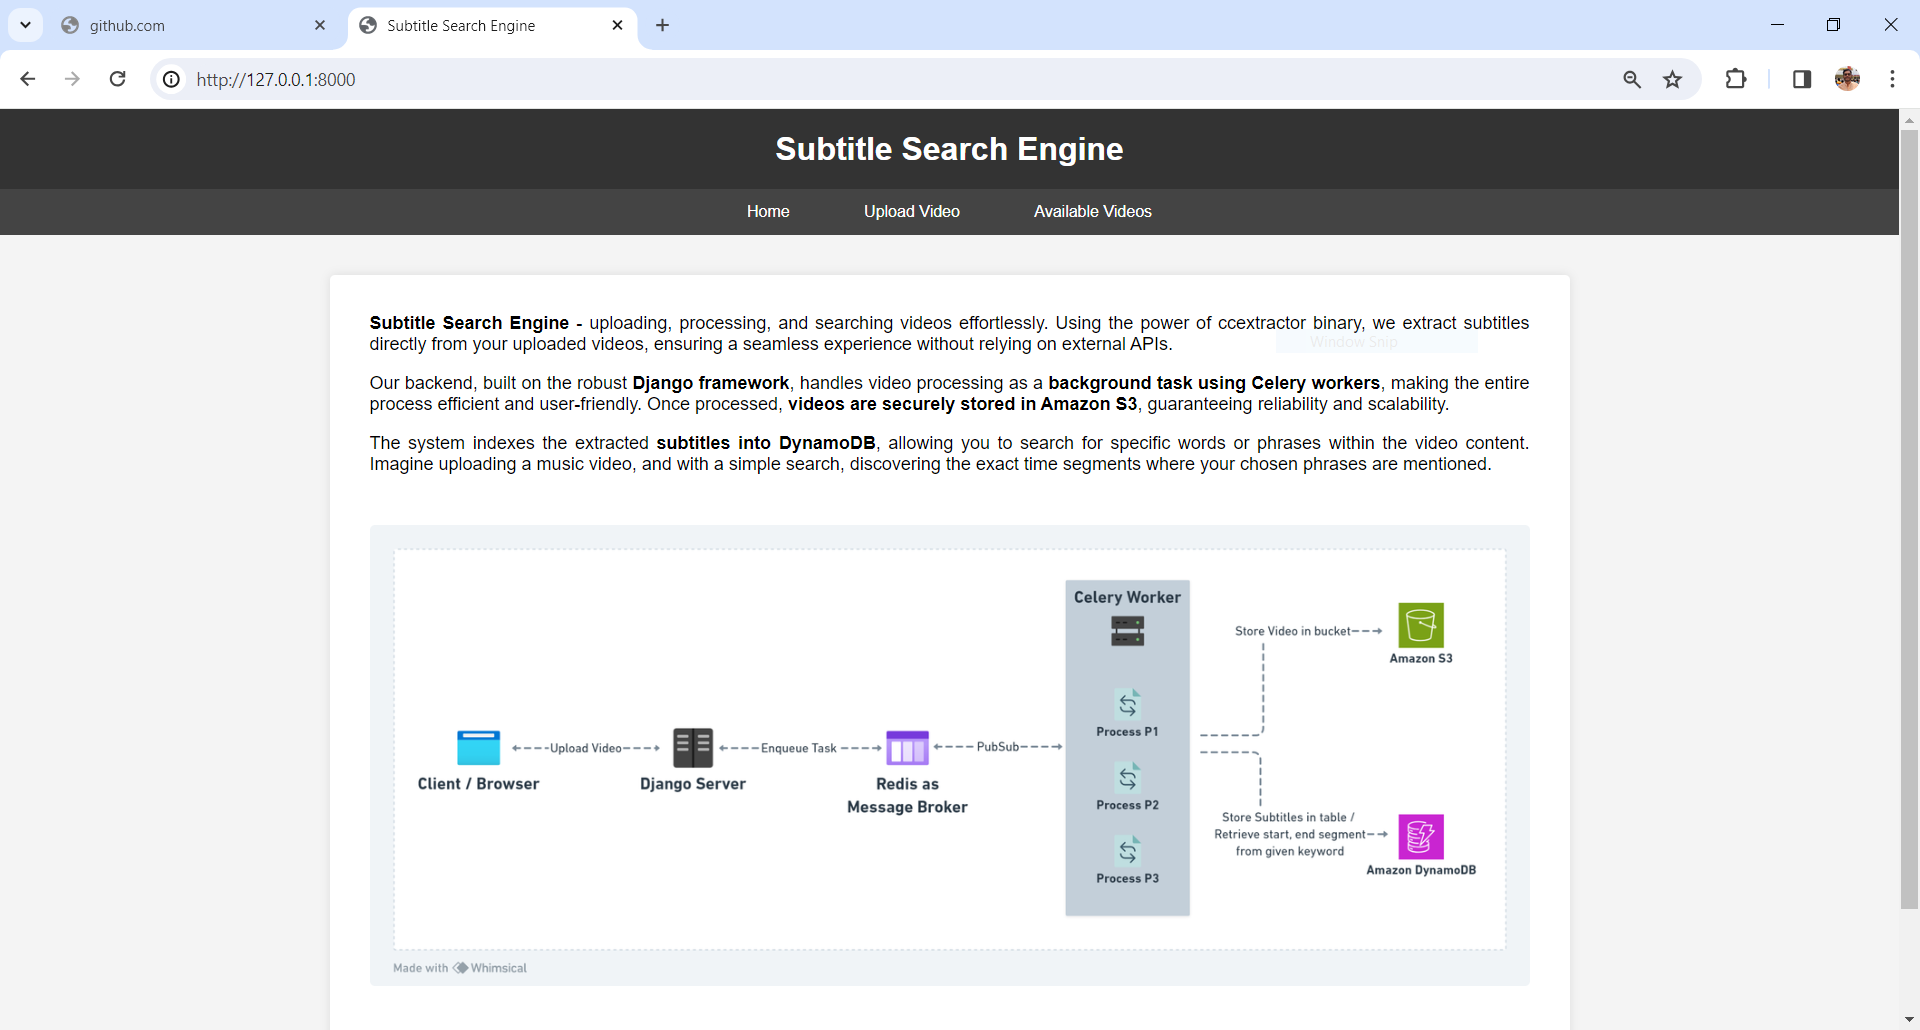Screen dimensions: 1920x1030
Task: View site information icon
Action: 172,79
